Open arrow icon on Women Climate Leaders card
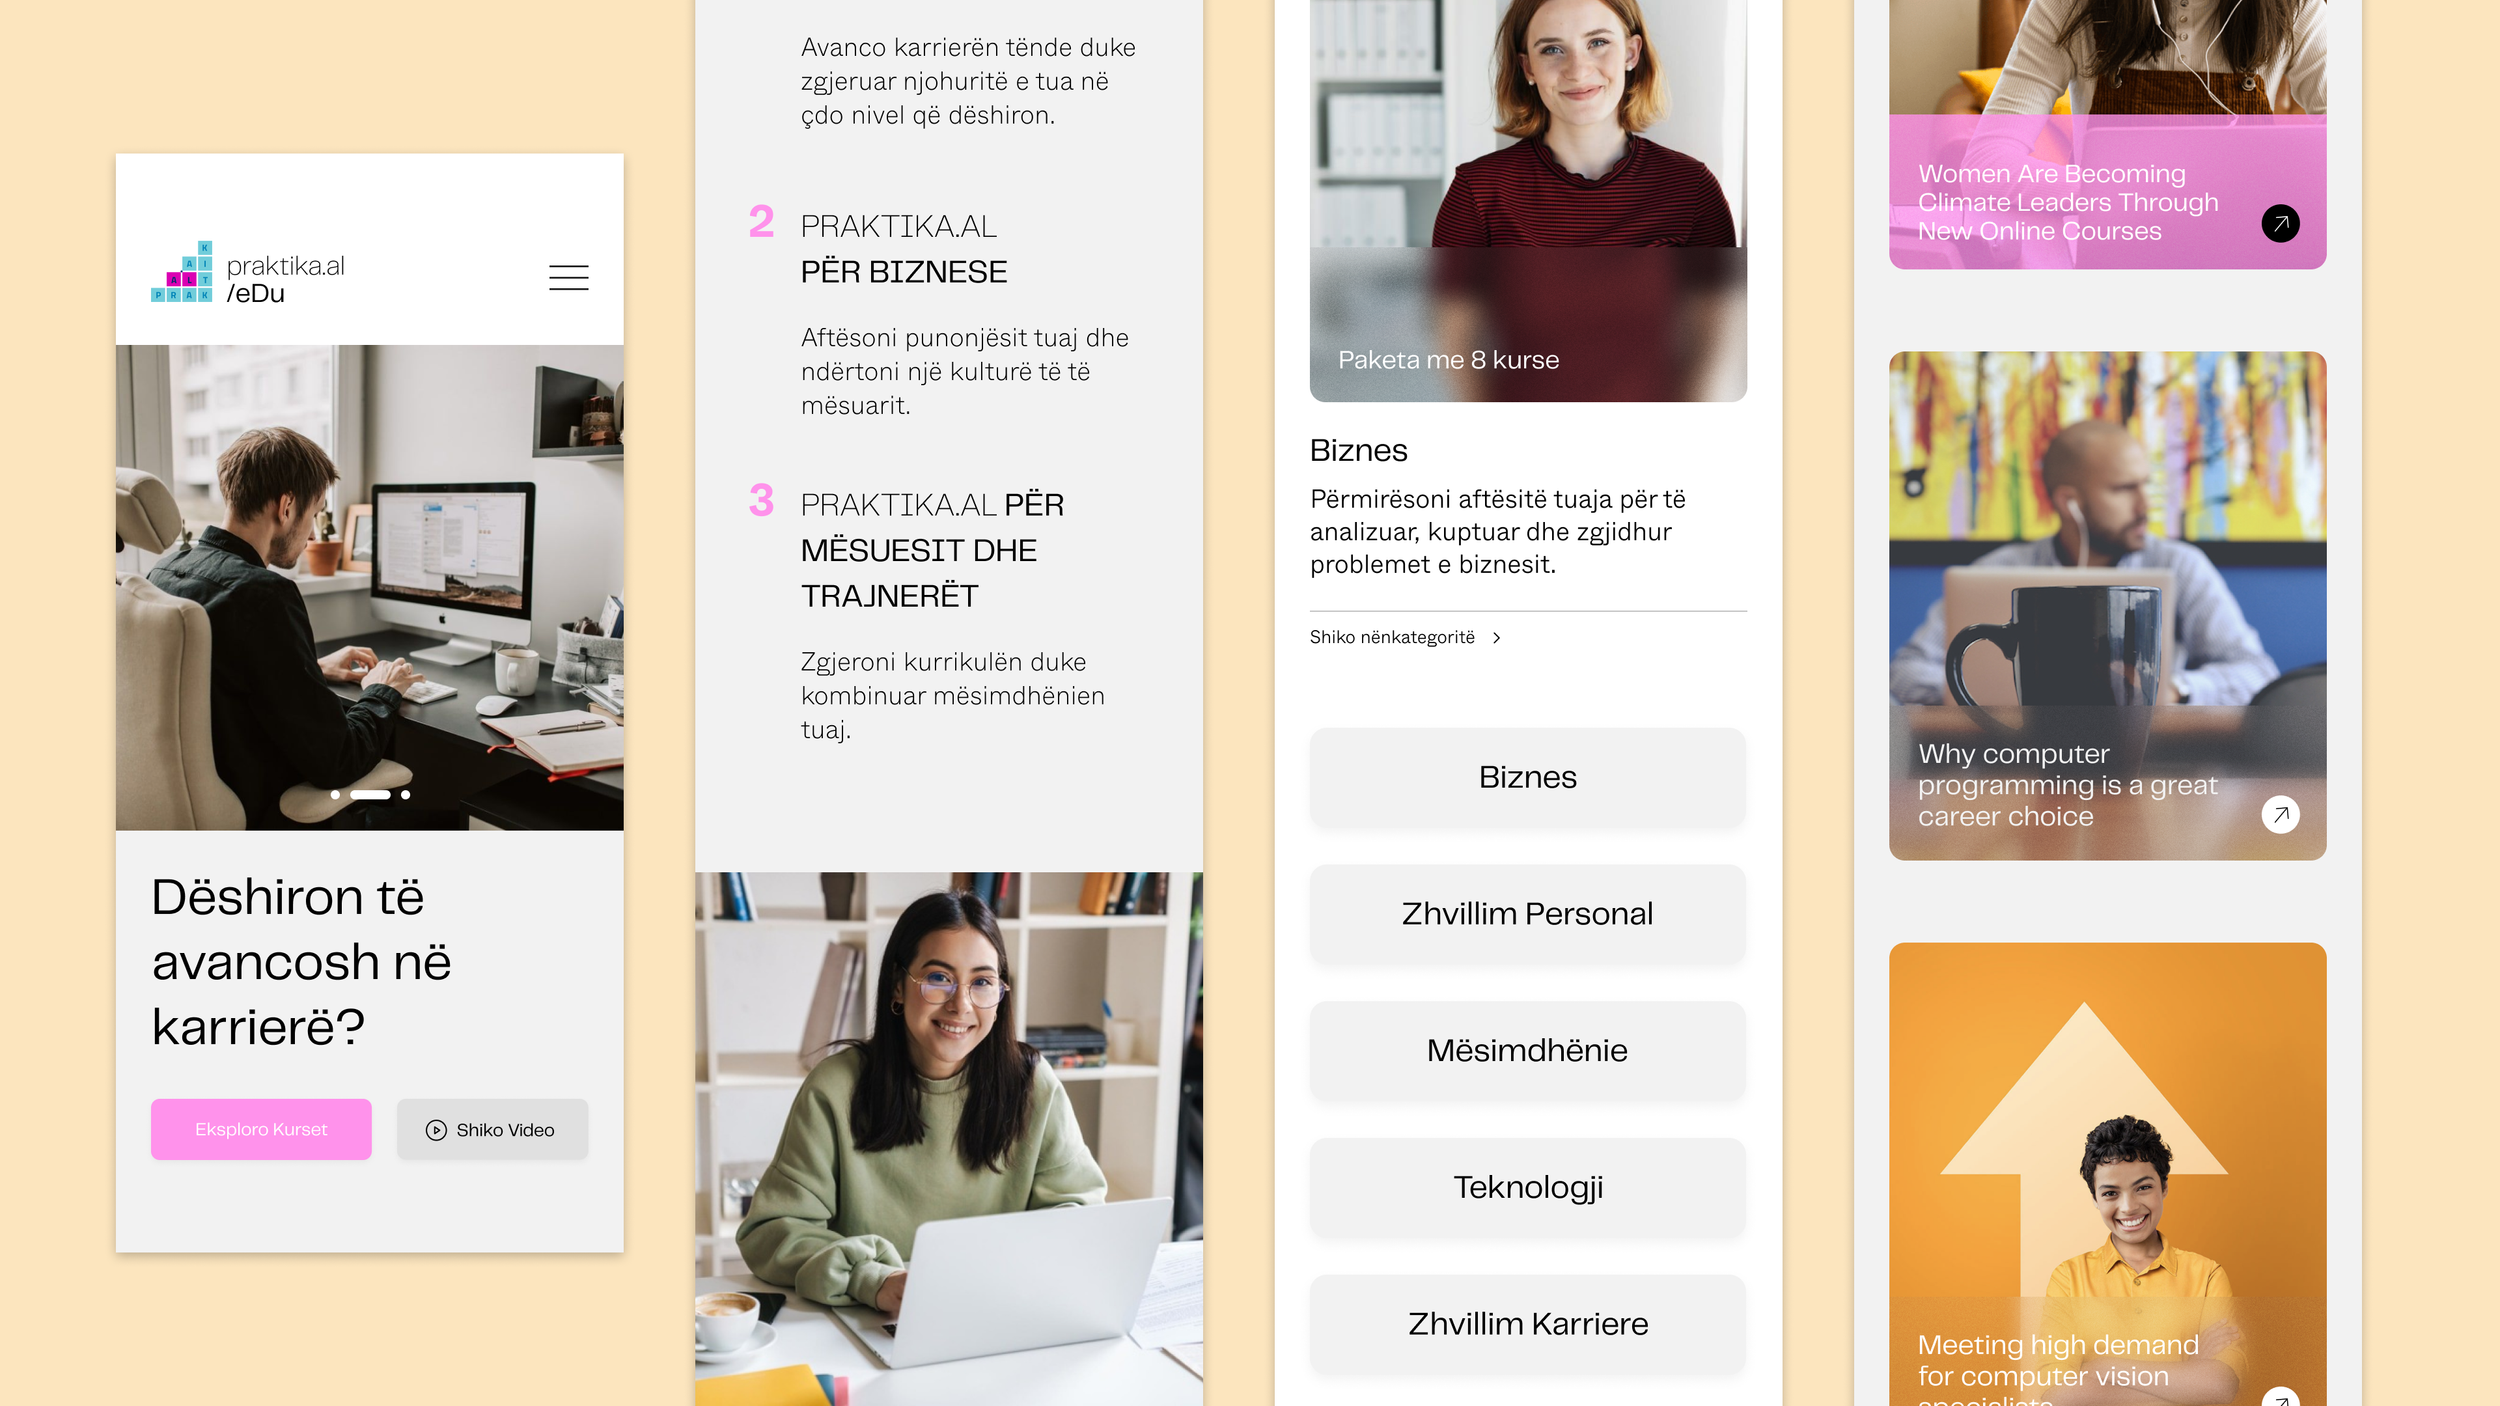Viewport: 2500px width, 1406px height. (x=2280, y=223)
